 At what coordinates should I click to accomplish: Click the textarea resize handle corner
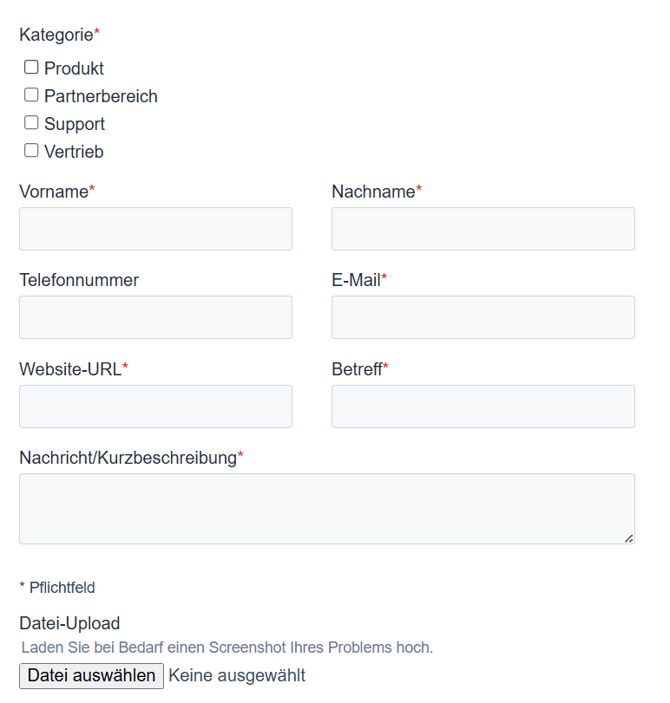(629, 539)
